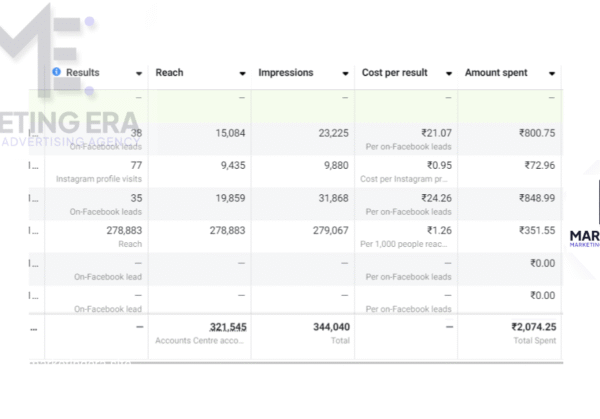Viewport: 600px width, 419px height.
Task: Click the Cost per result dropdown arrow
Action: (449, 74)
